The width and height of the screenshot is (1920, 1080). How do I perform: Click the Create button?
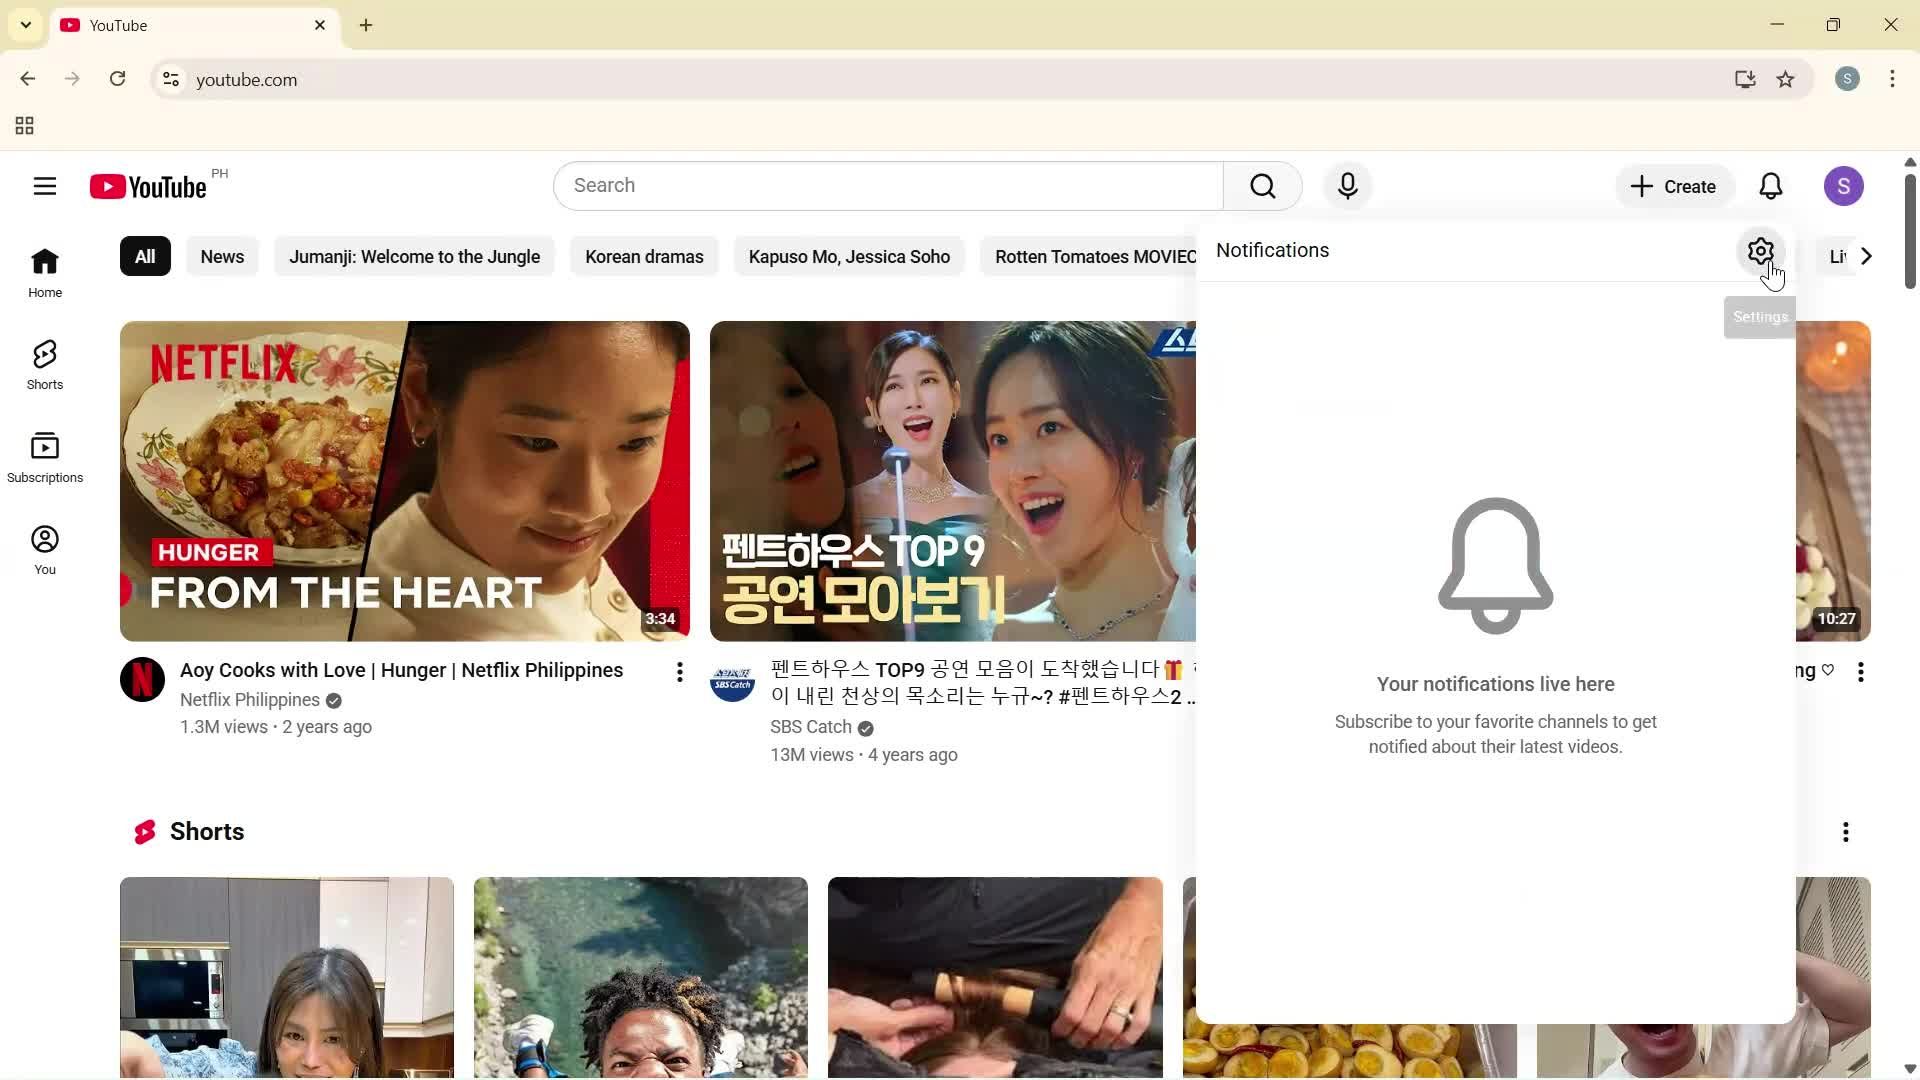coord(1673,186)
